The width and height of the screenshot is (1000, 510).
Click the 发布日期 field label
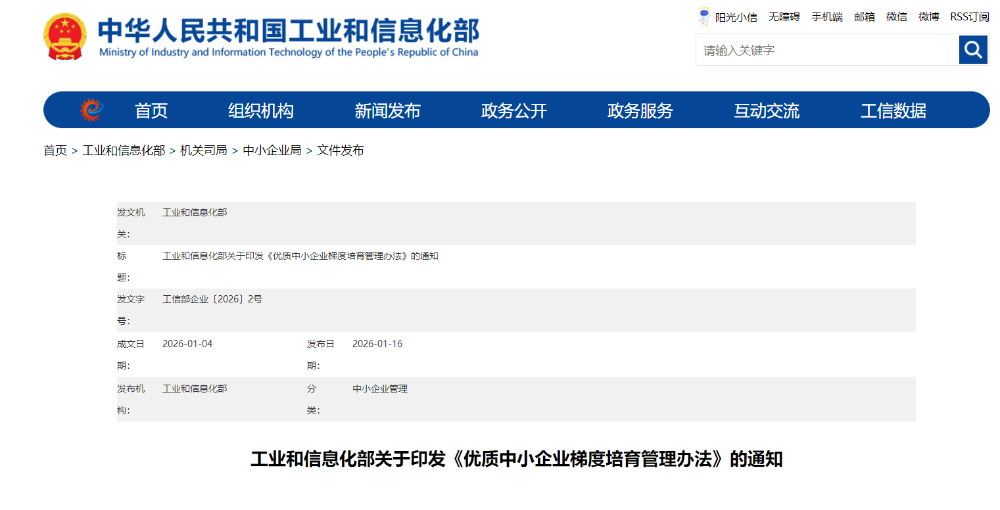click(321, 354)
